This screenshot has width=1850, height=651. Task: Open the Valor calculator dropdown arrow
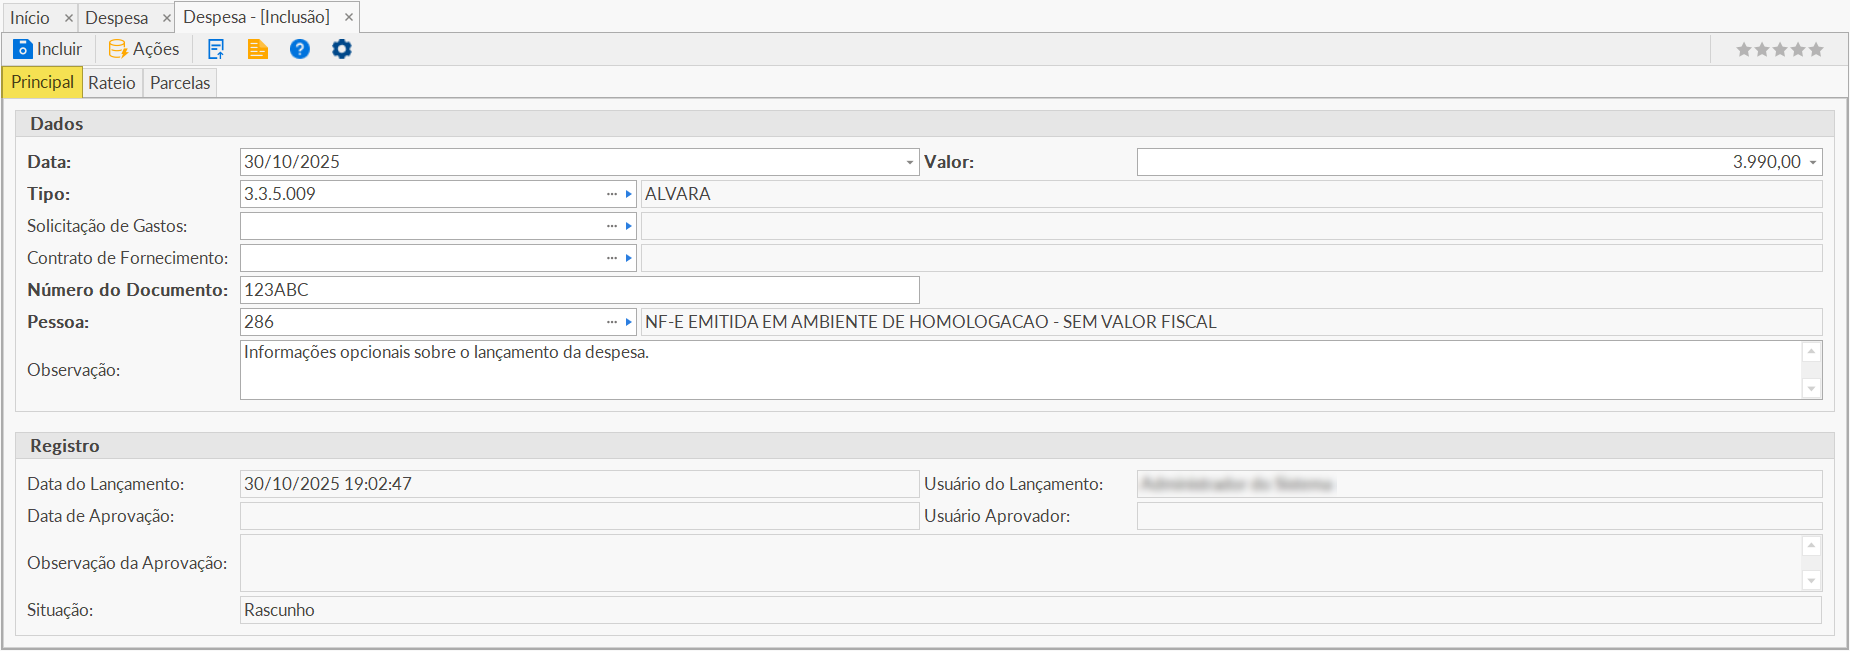[x=1812, y=162]
